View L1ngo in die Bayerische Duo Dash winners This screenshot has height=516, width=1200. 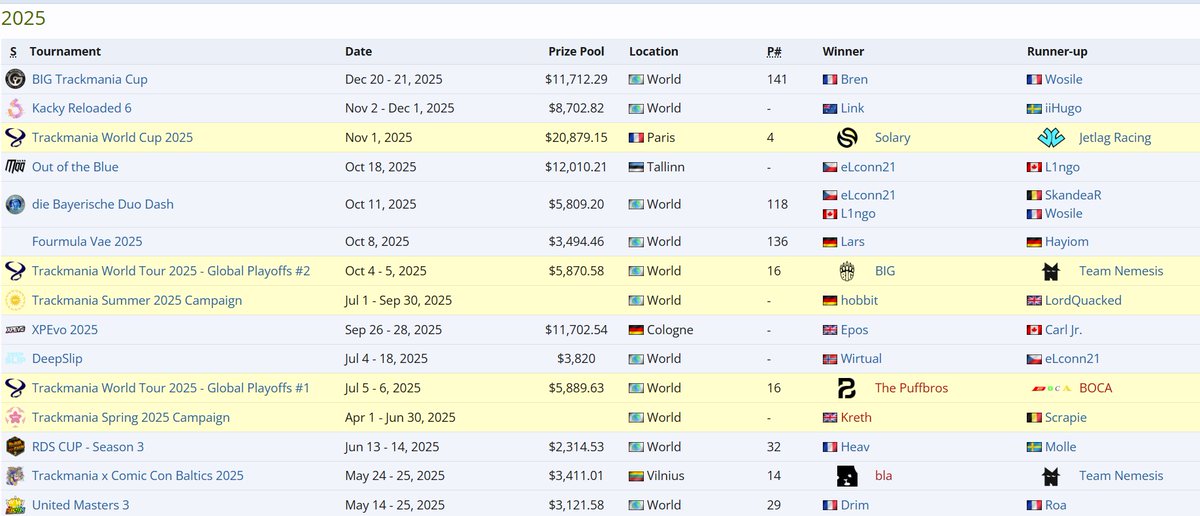(x=858, y=214)
